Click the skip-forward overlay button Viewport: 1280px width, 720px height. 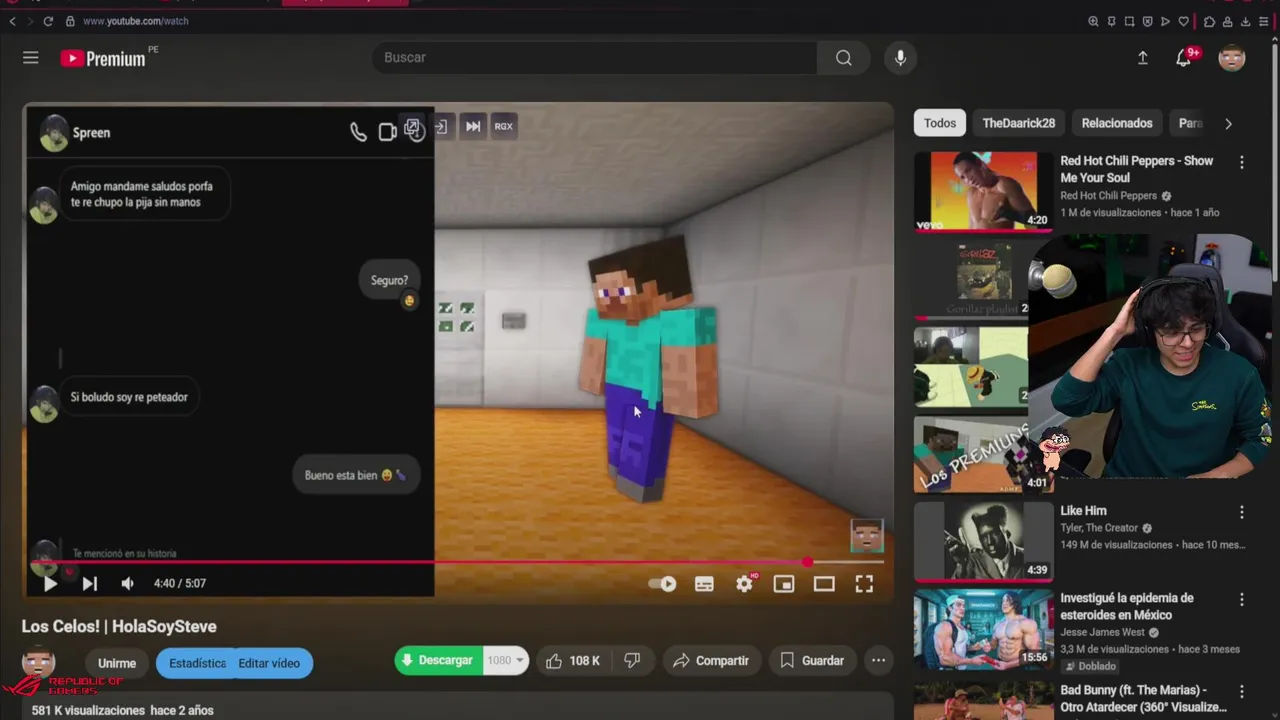tap(473, 126)
